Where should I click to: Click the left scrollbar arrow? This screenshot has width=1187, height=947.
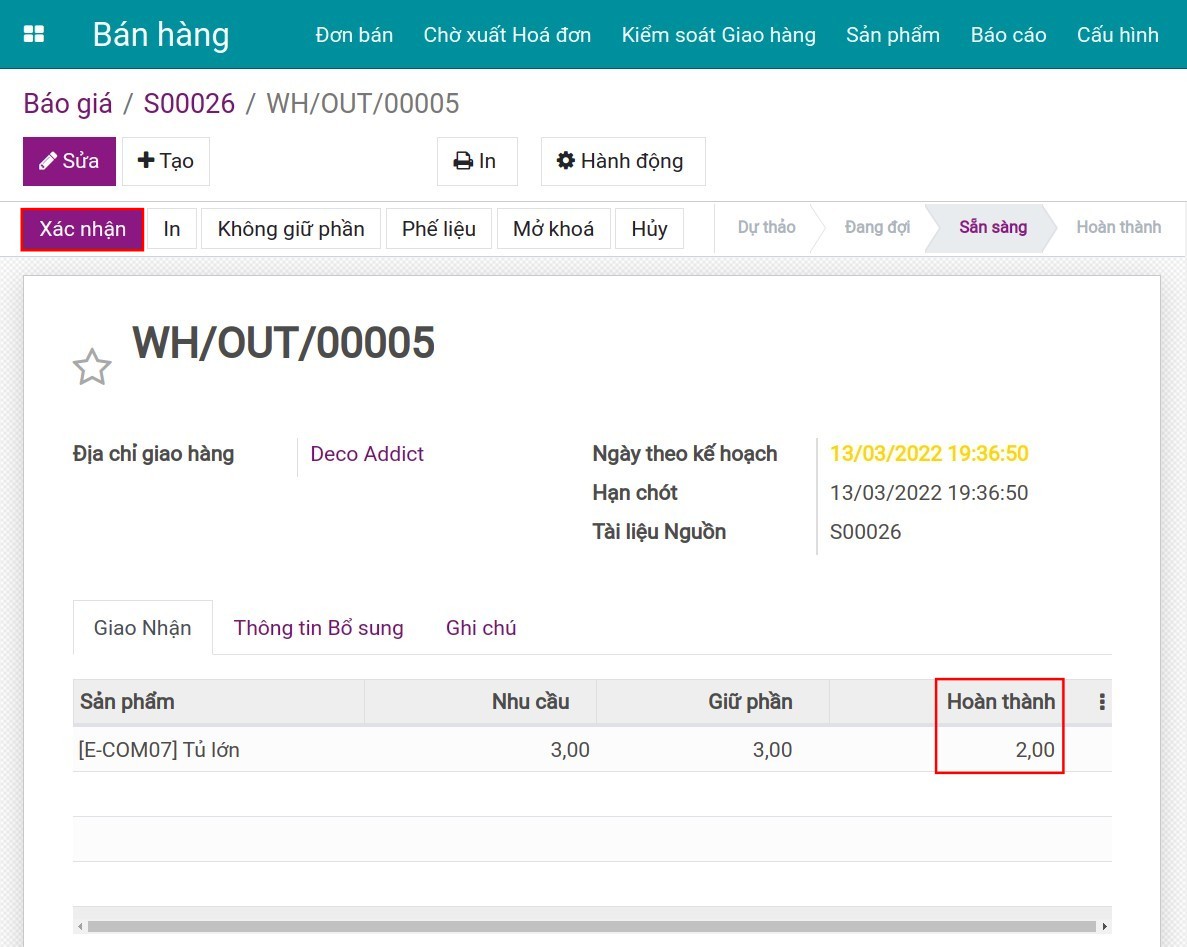[80, 927]
